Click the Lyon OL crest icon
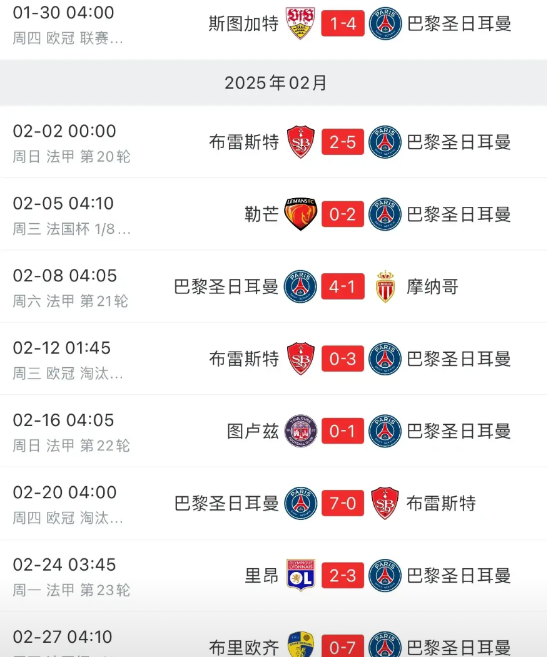The width and height of the screenshot is (547, 657). (301, 575)
